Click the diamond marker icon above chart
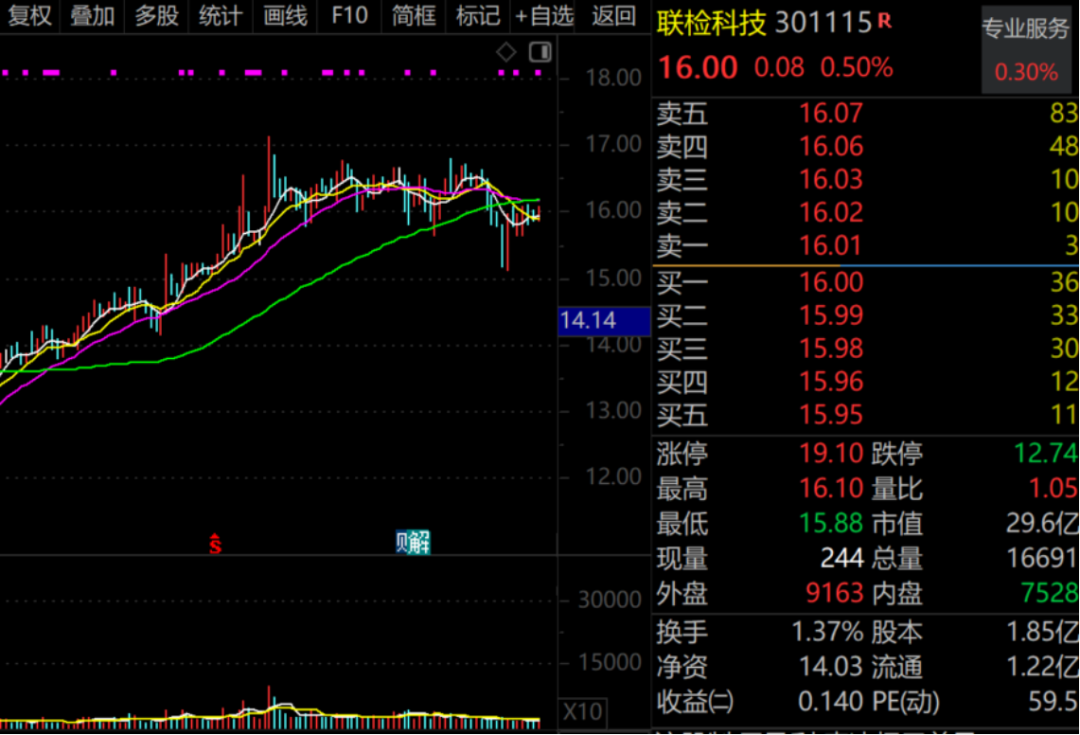 (507, 52)
